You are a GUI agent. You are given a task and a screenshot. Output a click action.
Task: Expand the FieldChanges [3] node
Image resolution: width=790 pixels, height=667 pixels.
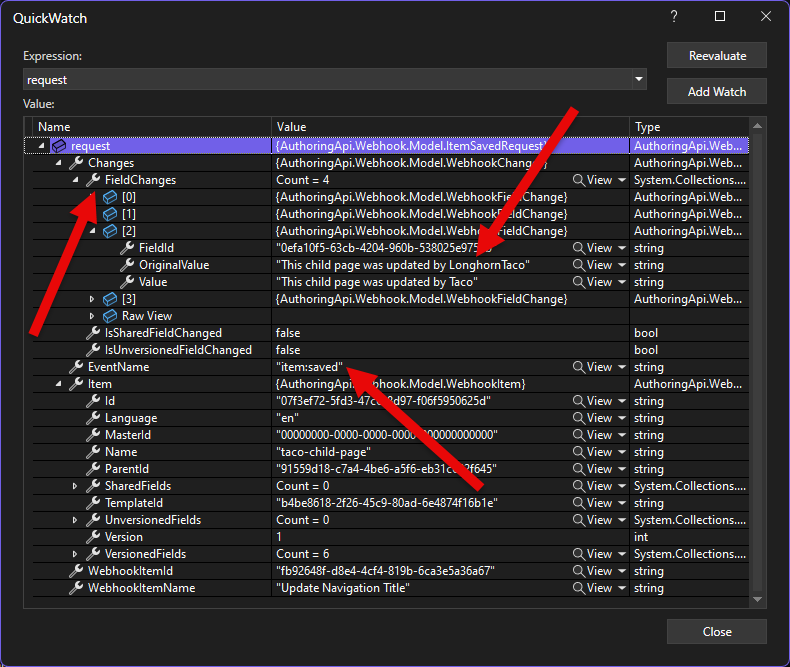click(93, 299)
